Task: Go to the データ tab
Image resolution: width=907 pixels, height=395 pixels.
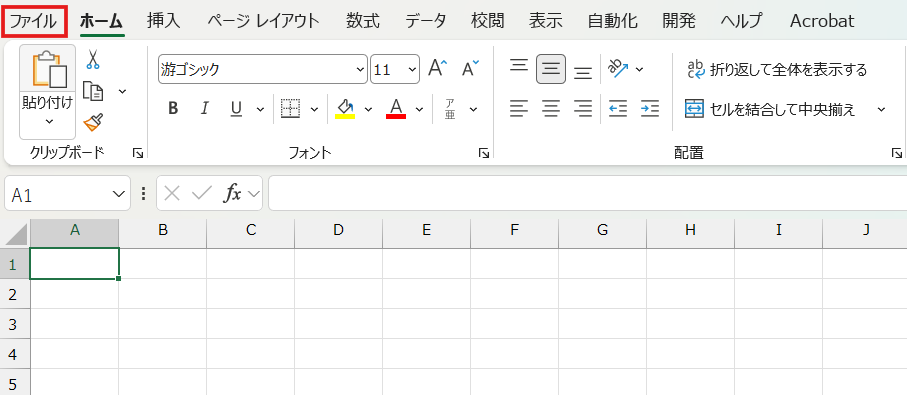Action: click(x=426, y=21)
